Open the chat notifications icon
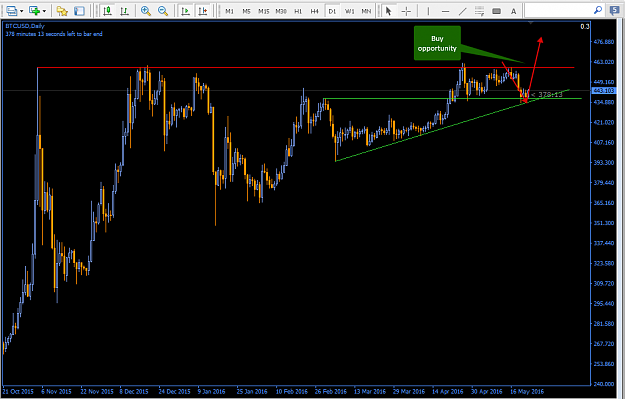The height and width of the screenshot is (399, 625). [x=615, y=11]
